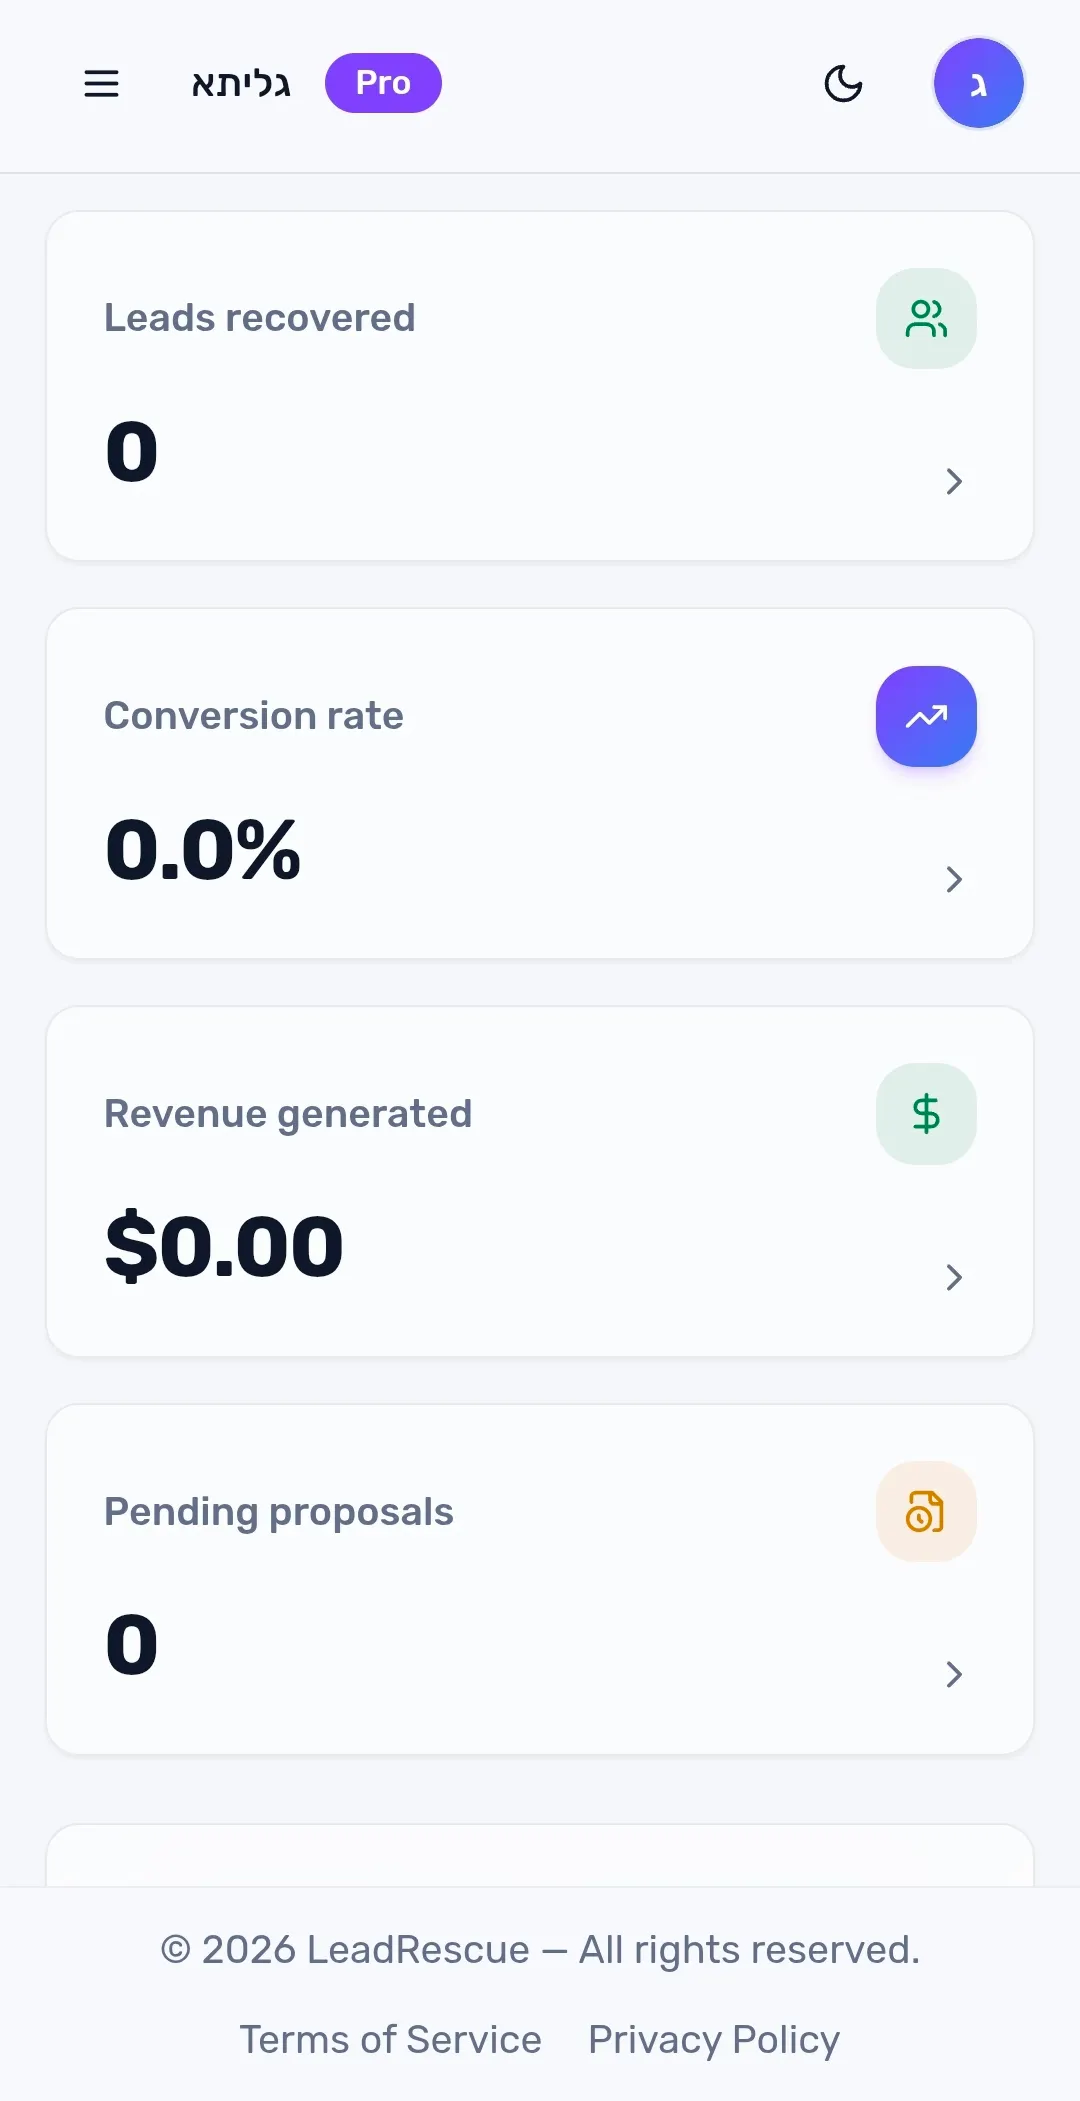Viewport: 1080px width, 2101px height.
Task: Open the Terms of Service link
Action: [390, 2040]
